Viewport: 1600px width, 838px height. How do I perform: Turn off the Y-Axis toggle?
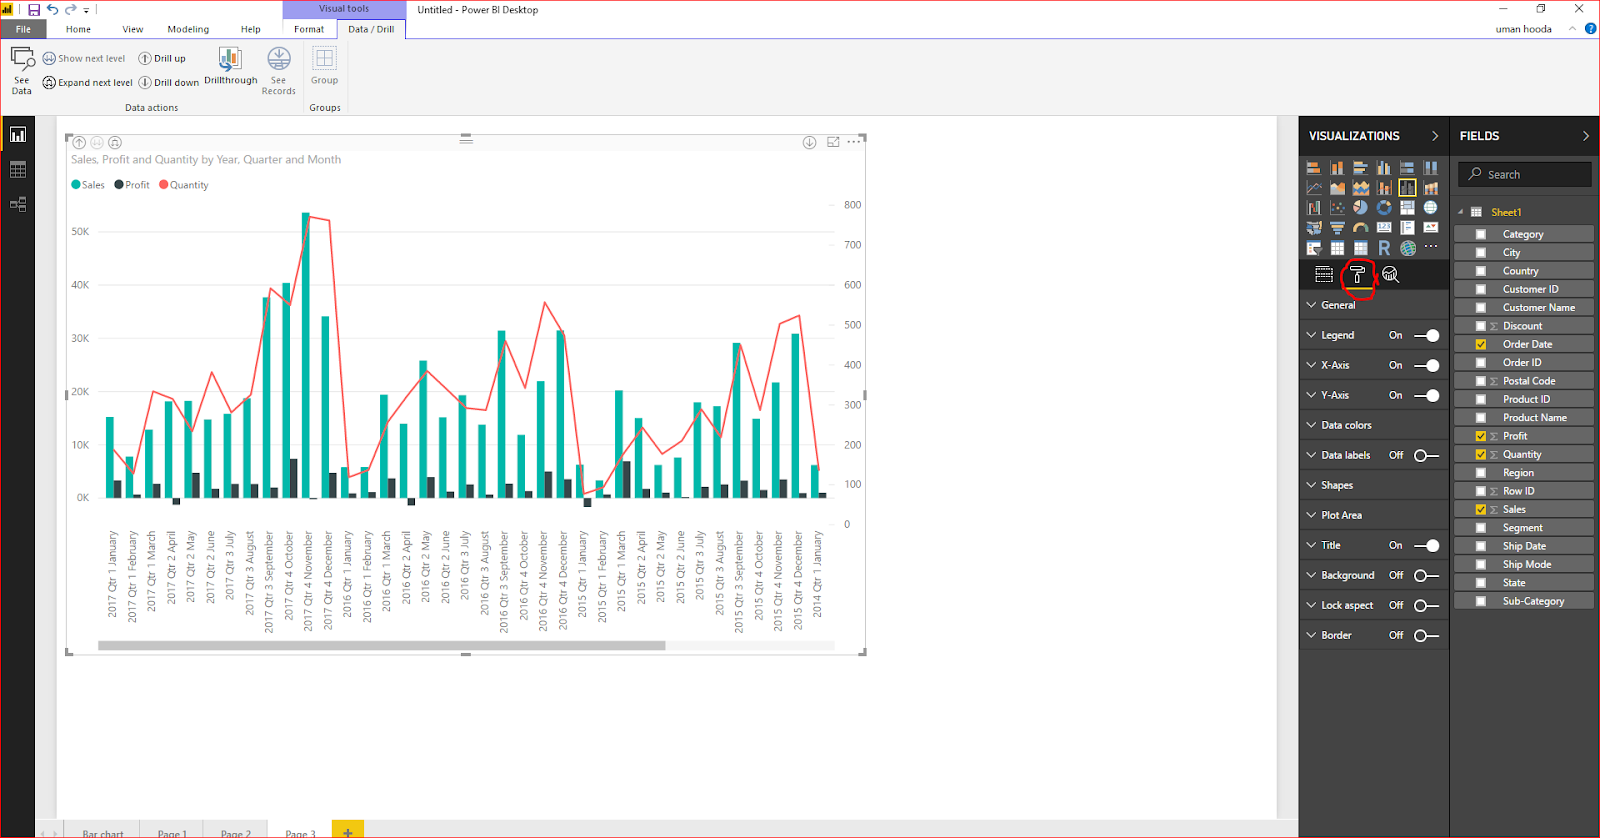(x=1427, y=395)
